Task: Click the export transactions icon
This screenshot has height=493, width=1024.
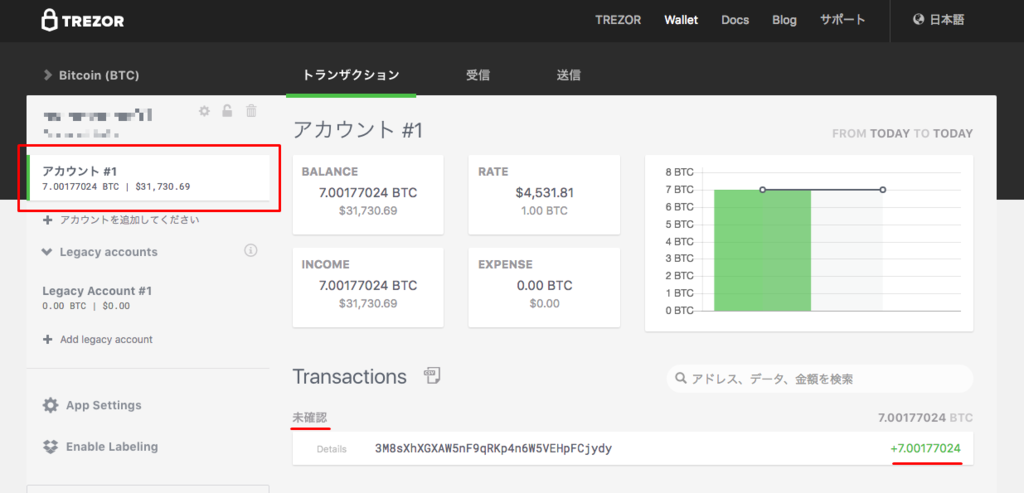Action: point(432,375)
